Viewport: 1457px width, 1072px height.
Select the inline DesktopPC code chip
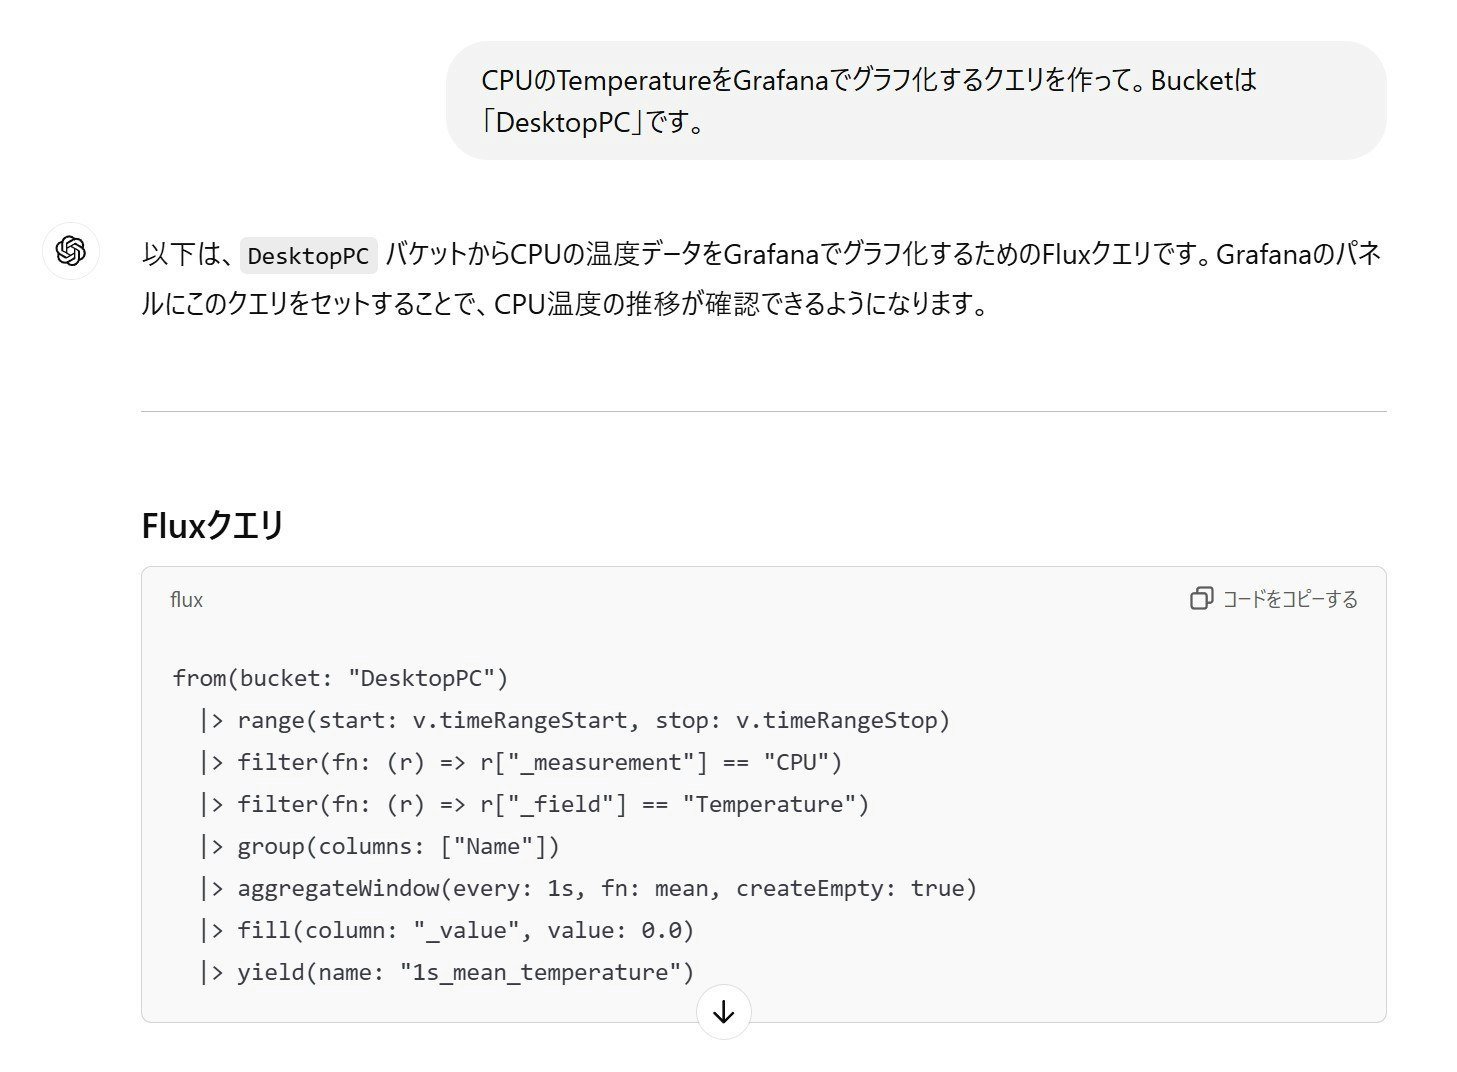308,256
